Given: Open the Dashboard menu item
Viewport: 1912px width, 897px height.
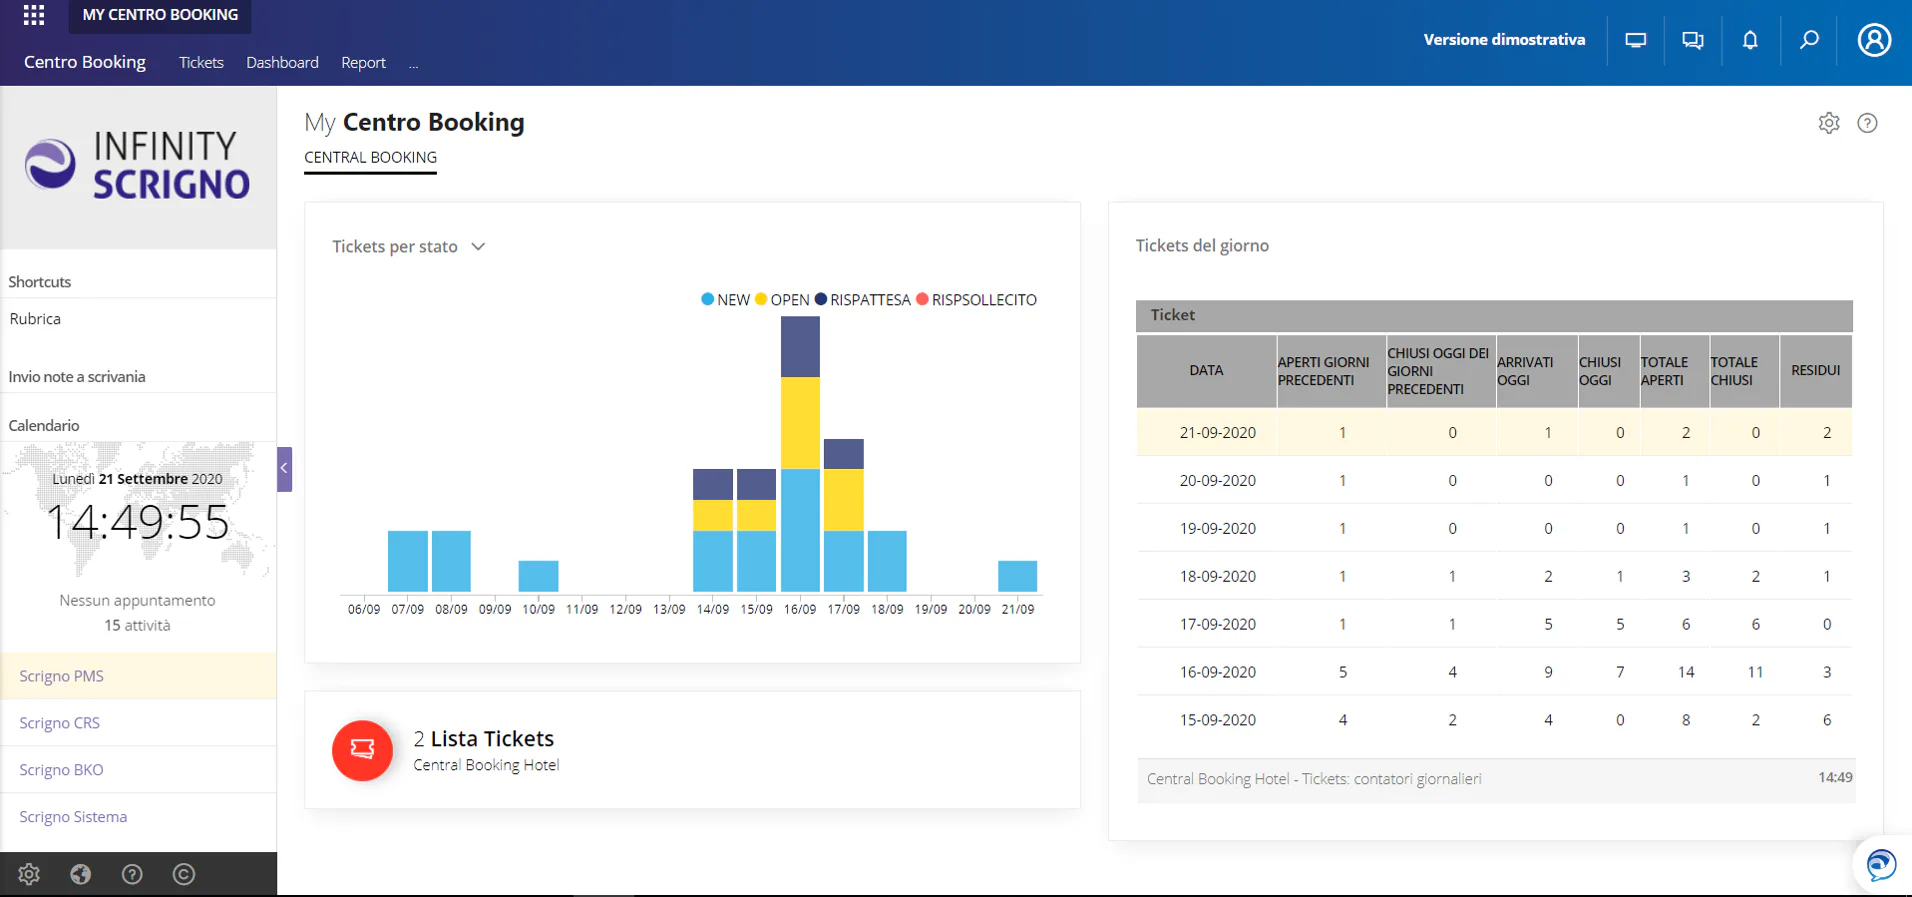Looking at the screenshot, I should point(282,62).
